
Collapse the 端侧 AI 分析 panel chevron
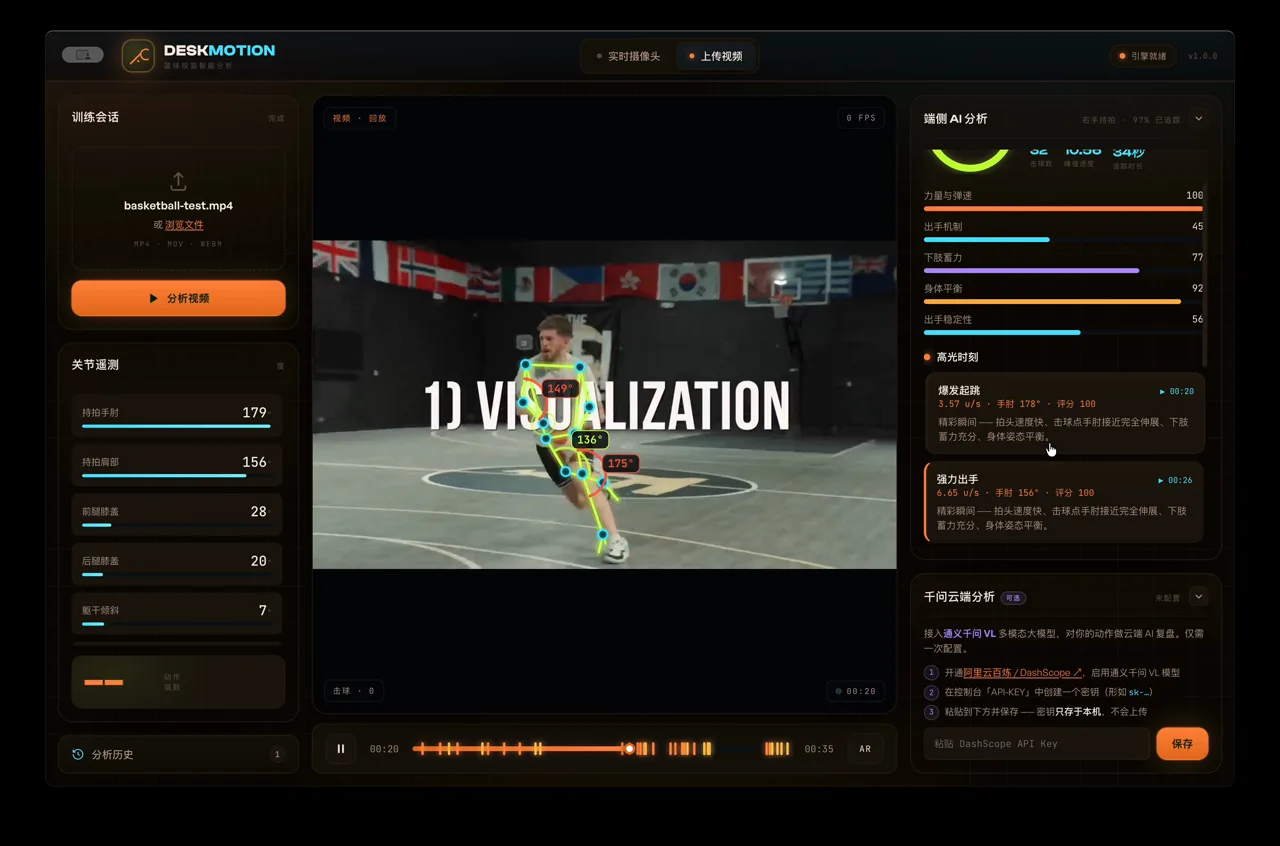1198,118
